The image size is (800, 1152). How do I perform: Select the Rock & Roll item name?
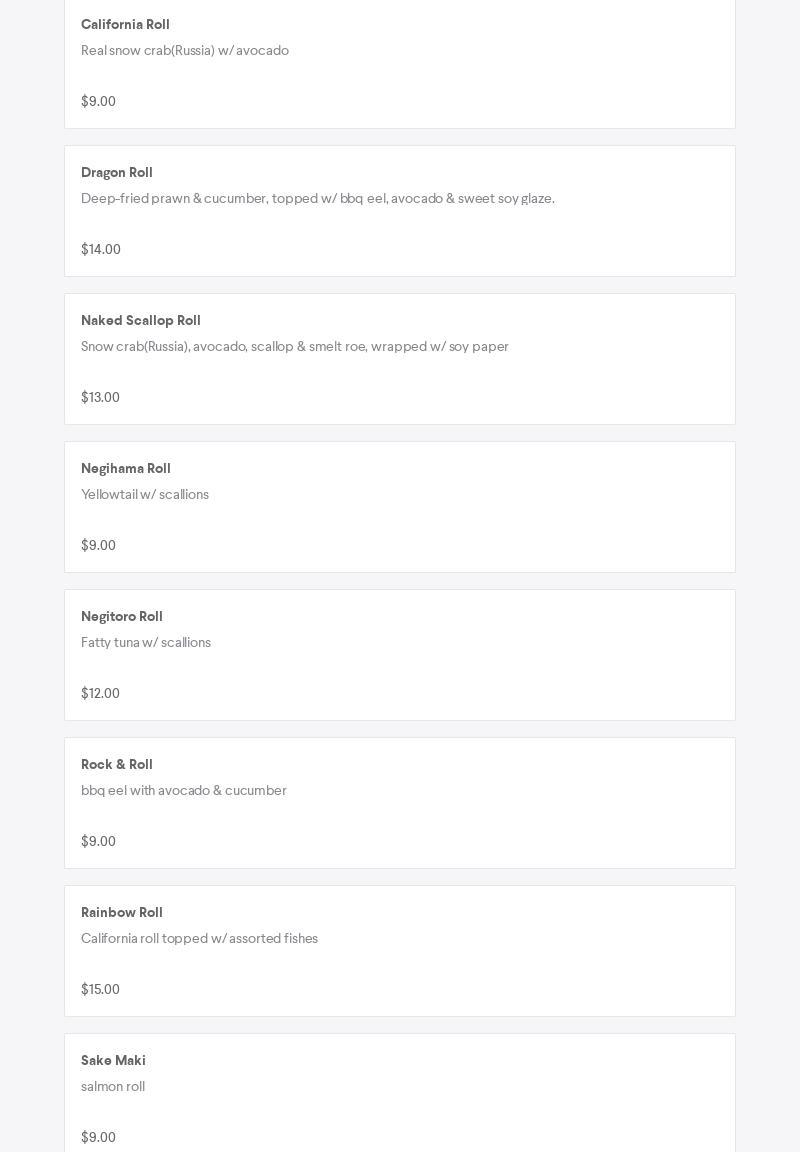coord(117,765)
